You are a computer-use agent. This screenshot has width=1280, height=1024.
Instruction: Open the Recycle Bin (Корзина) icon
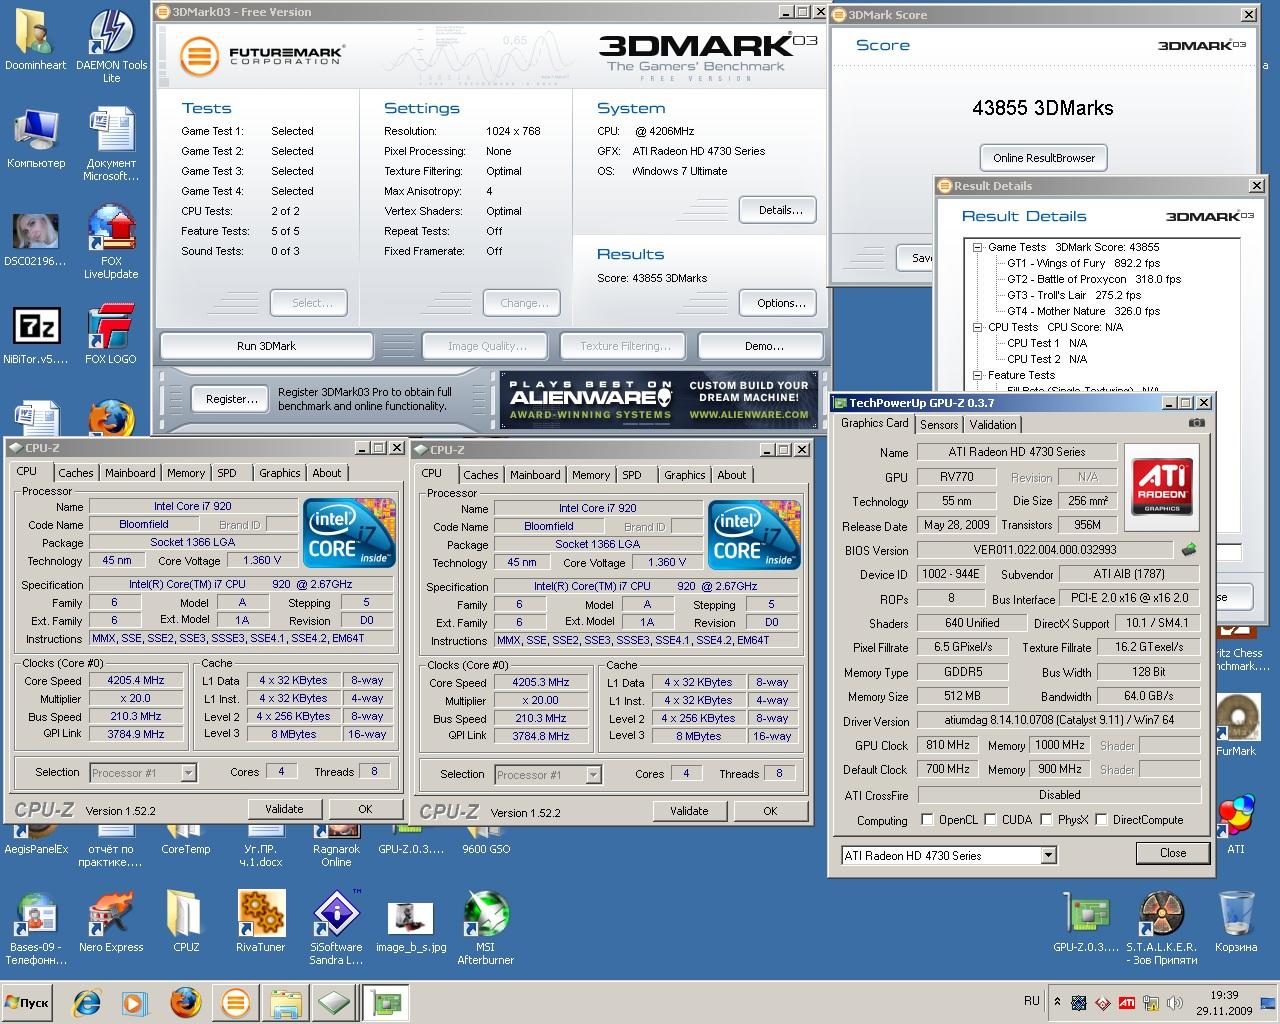click(x=1236, y=922)
